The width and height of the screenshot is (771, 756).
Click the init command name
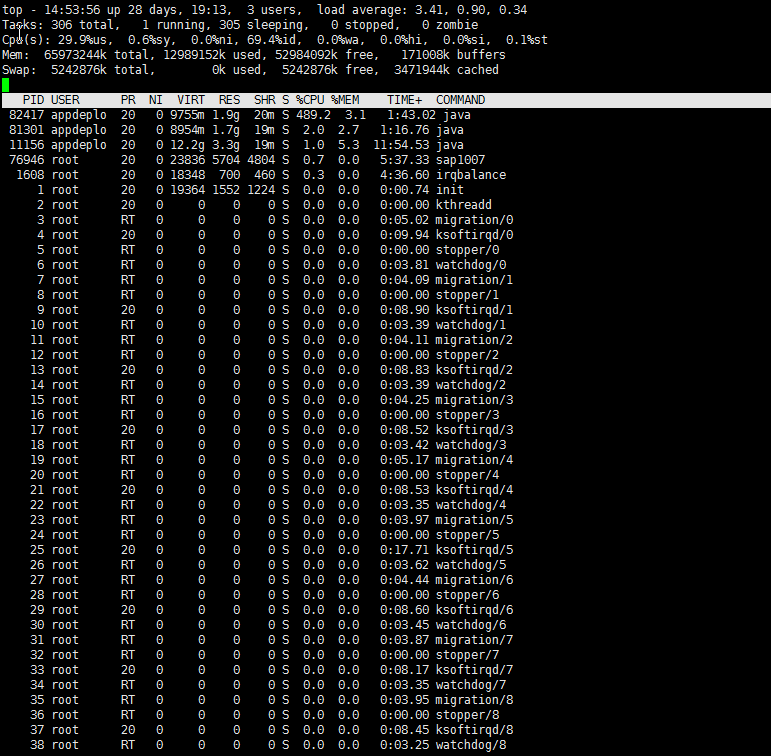coord(450,190)
